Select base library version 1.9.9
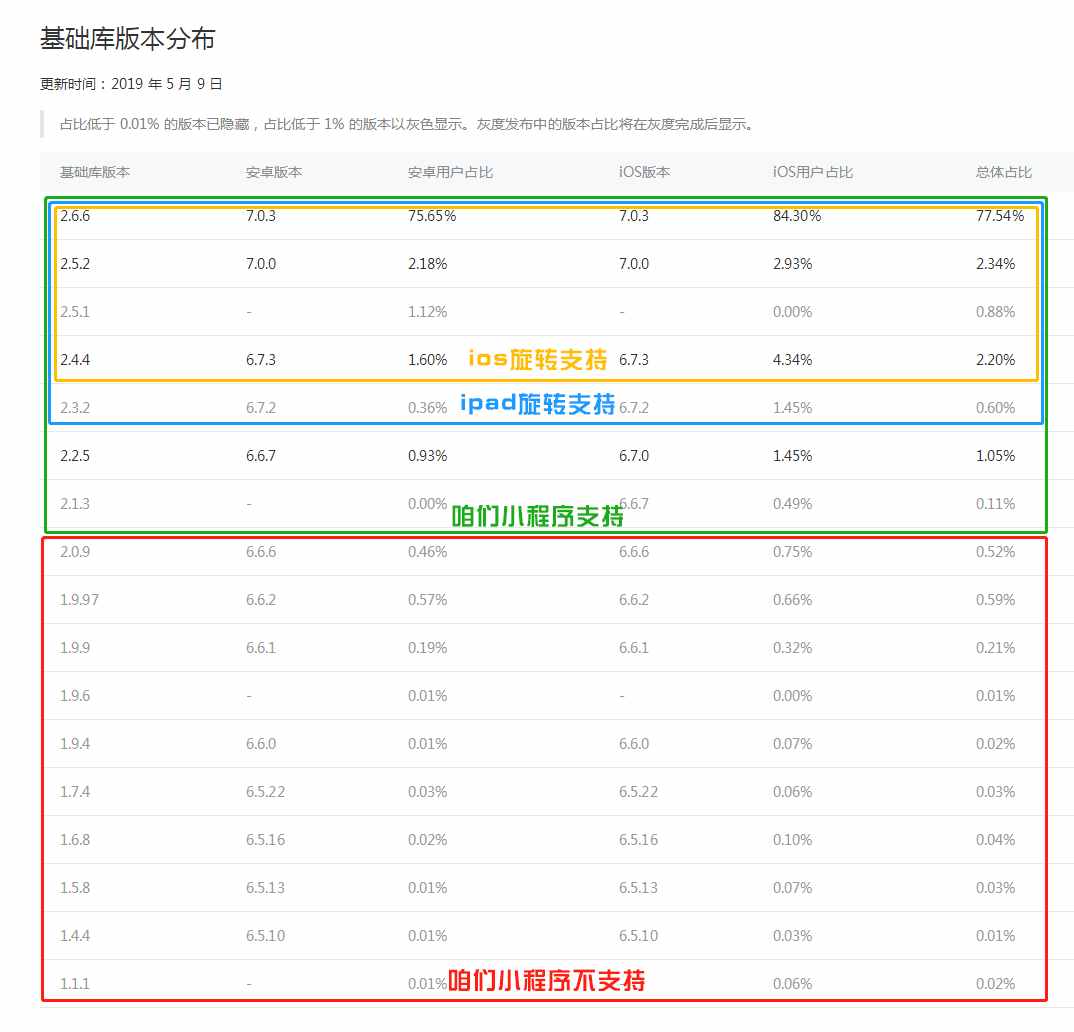Viewport: 1074px width, 1032px height. pos(75,647)
